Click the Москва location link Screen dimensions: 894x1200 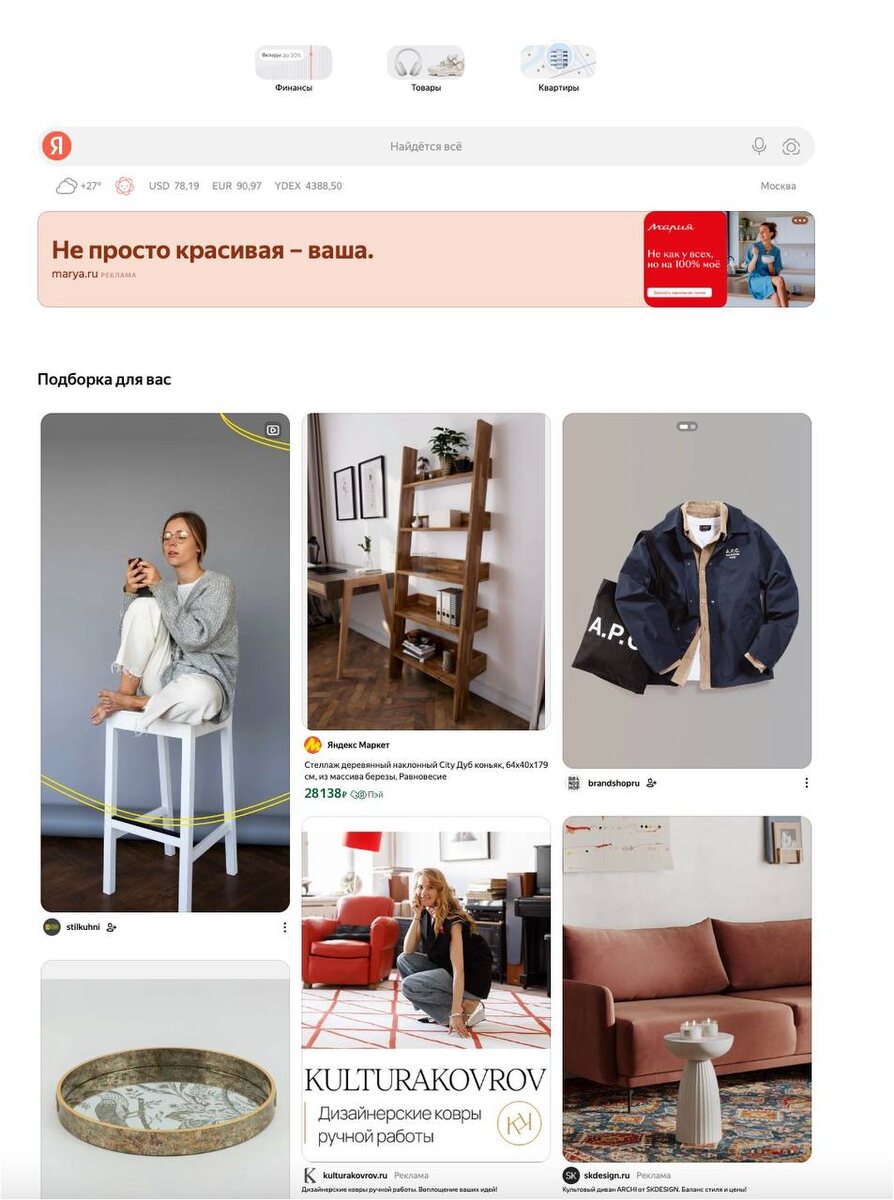778,186
